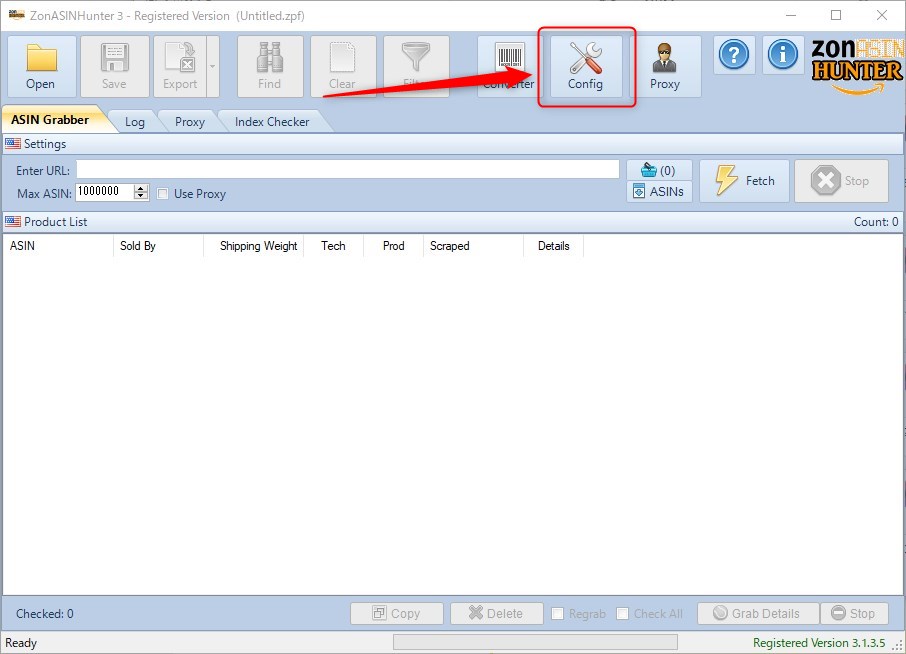The height and width of the screenshot is (654, 906).
Task: Click the 'Ready' status text
Action: (x=21, y=642)
